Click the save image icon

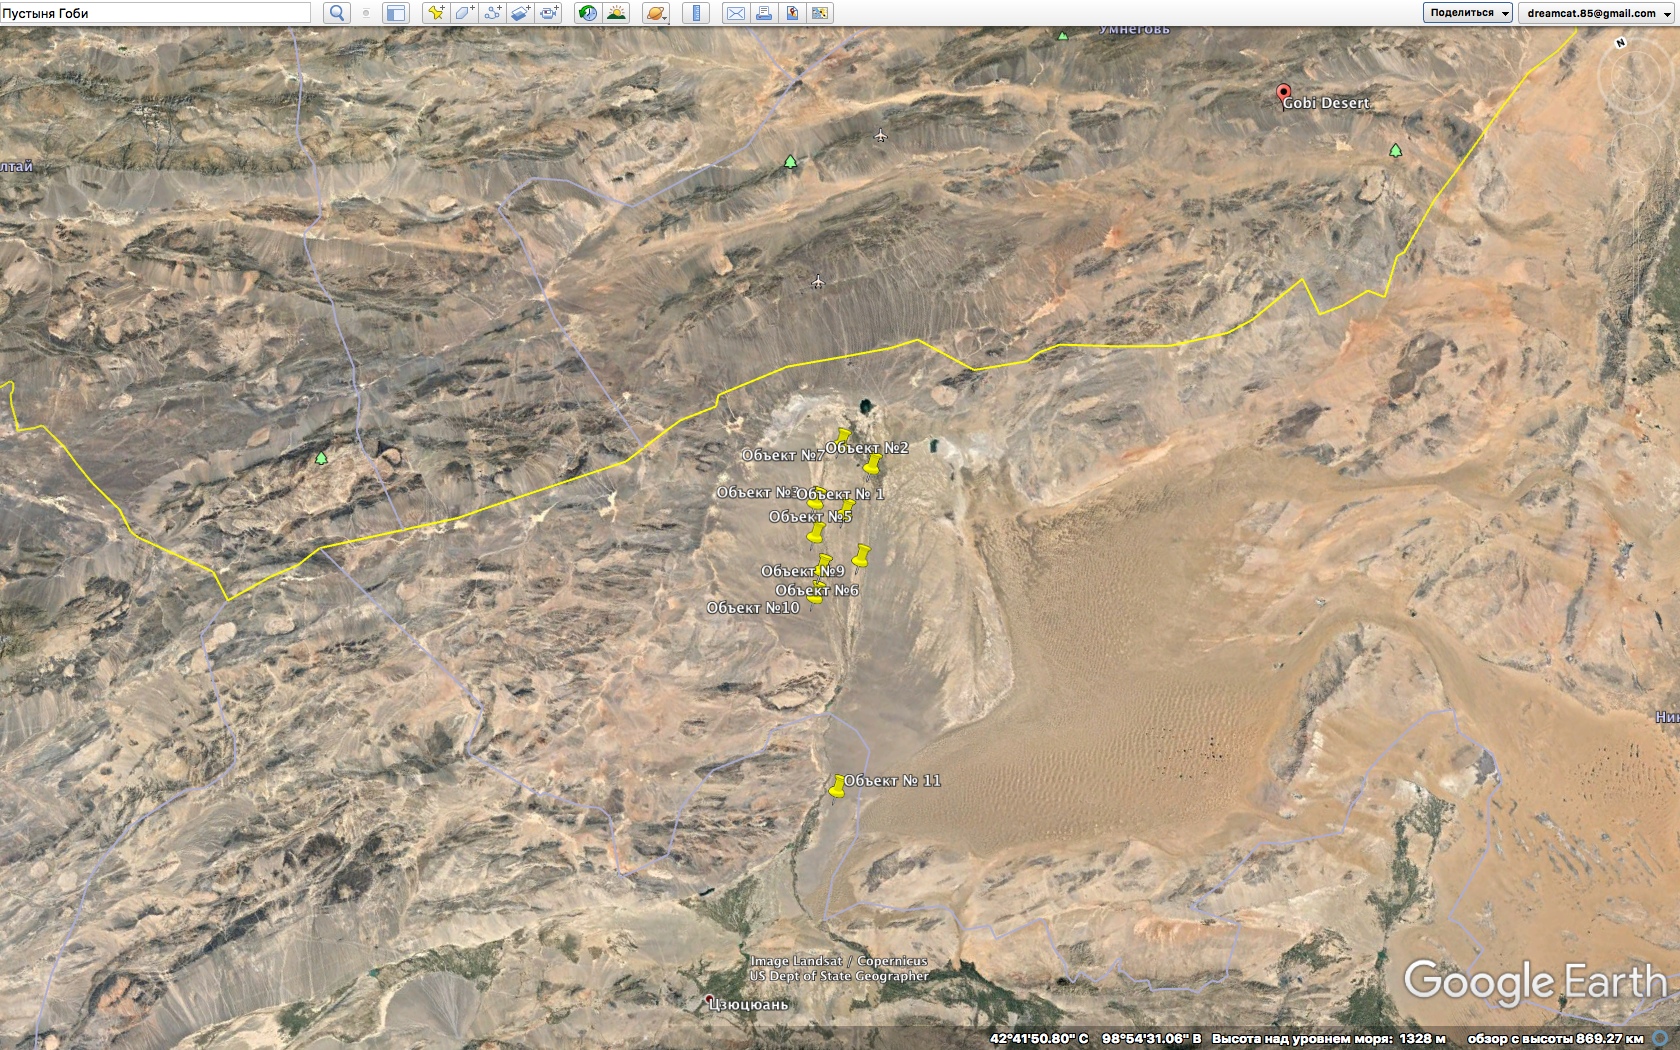(791, 13)
